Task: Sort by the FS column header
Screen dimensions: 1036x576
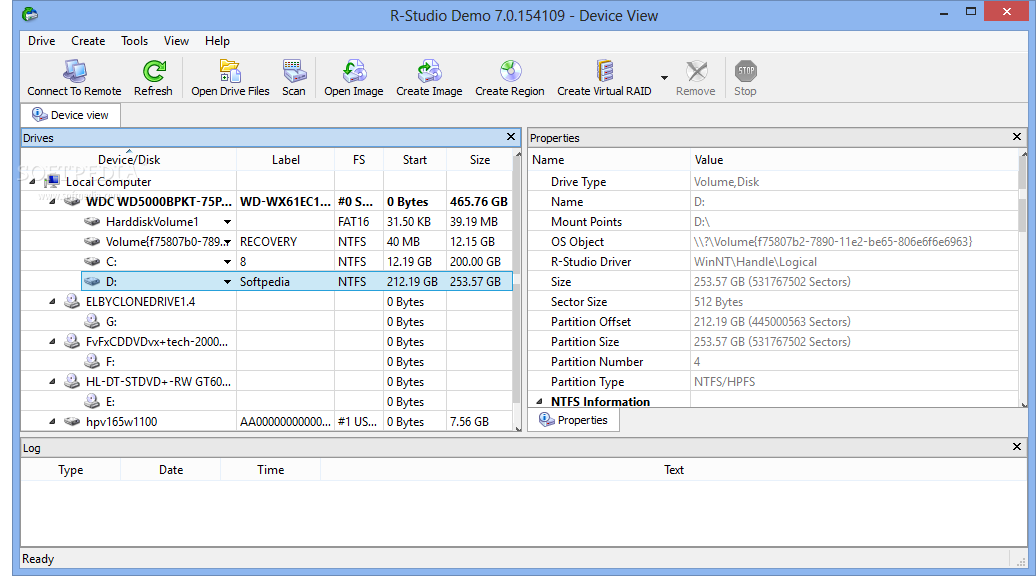Action: pos(359,159)
